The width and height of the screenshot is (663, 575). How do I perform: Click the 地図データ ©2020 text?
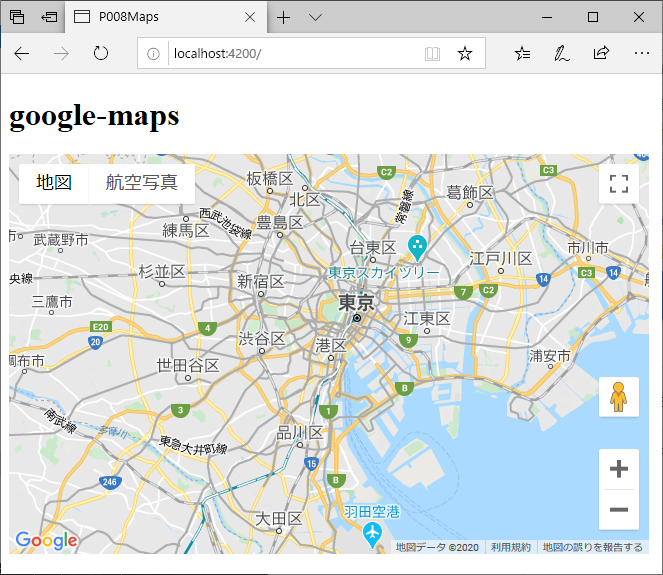tap(437, 548)
